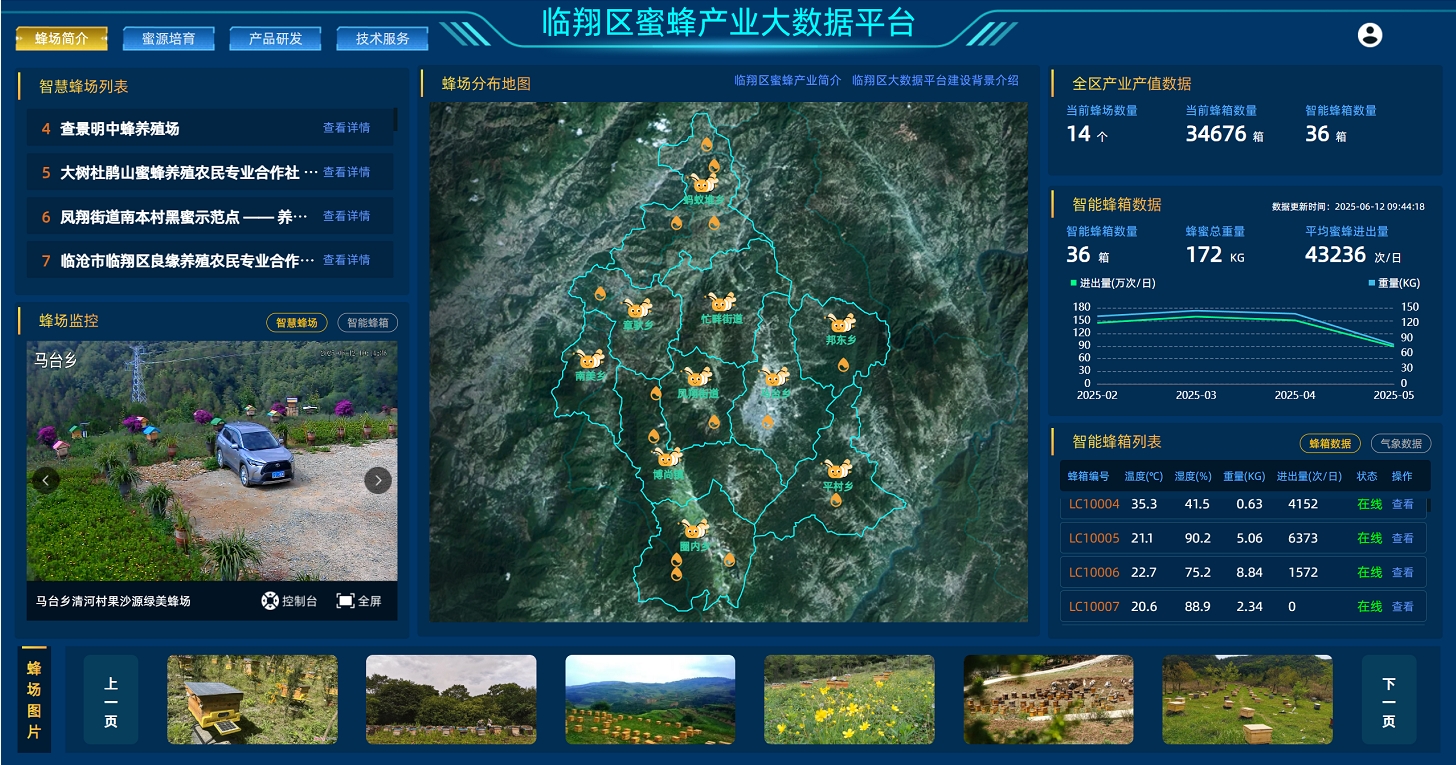Screen dimensions: 1456x765
Task: Open the 蜜源培育 tab
Action: pyautogui.click(x=168, y=38)
